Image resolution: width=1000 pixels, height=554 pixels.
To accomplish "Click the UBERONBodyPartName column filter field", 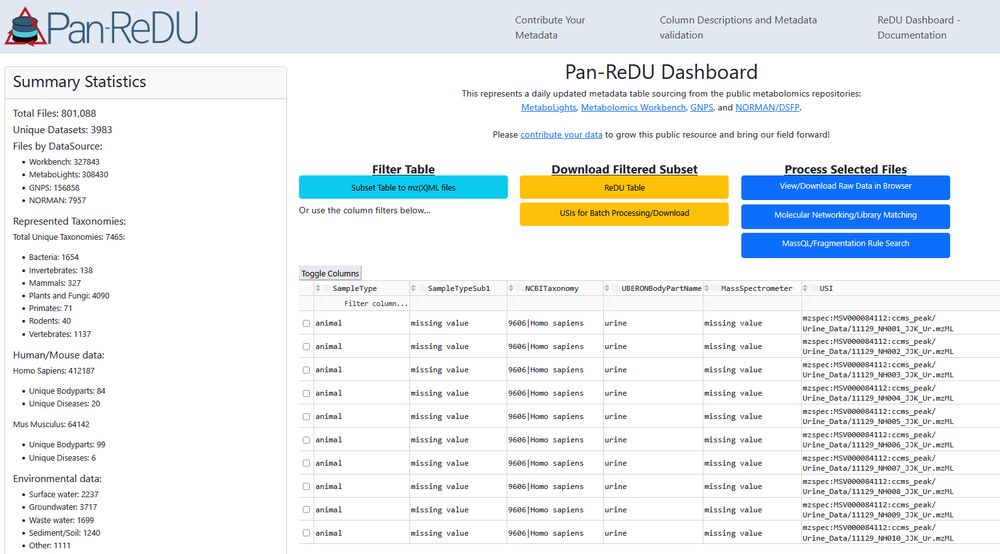I will [x=652, y=303].
